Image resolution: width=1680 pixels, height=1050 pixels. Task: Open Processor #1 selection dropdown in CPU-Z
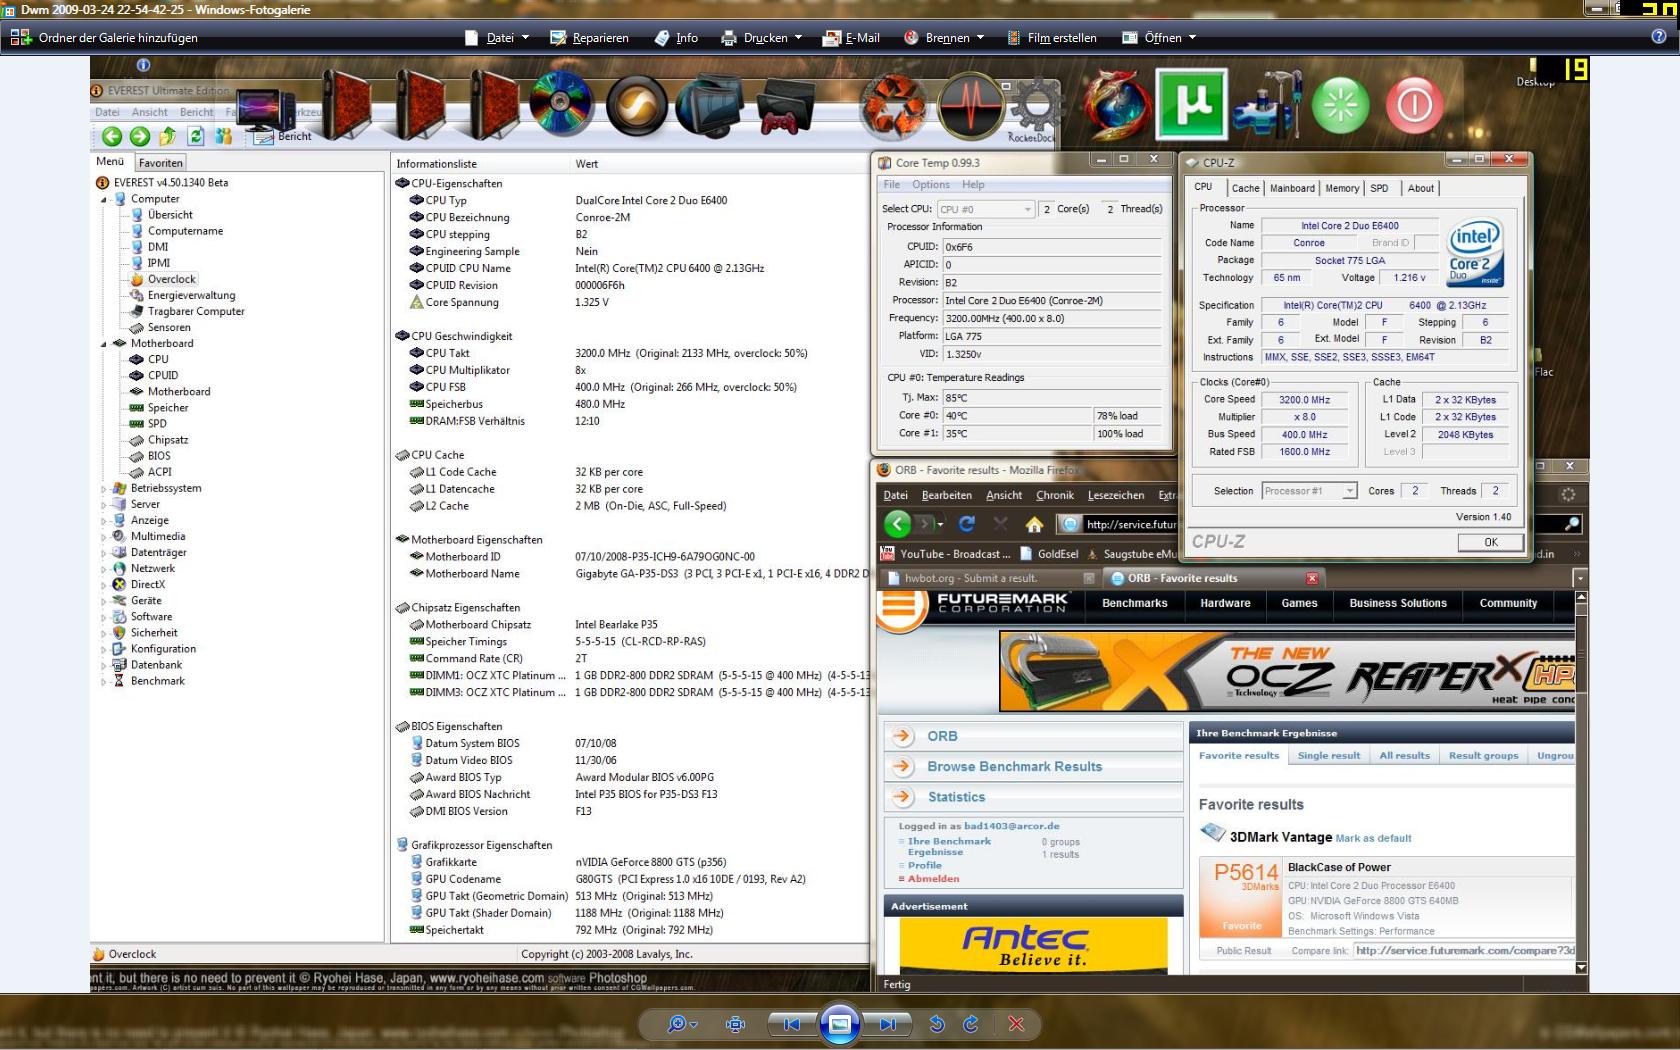1309,491
